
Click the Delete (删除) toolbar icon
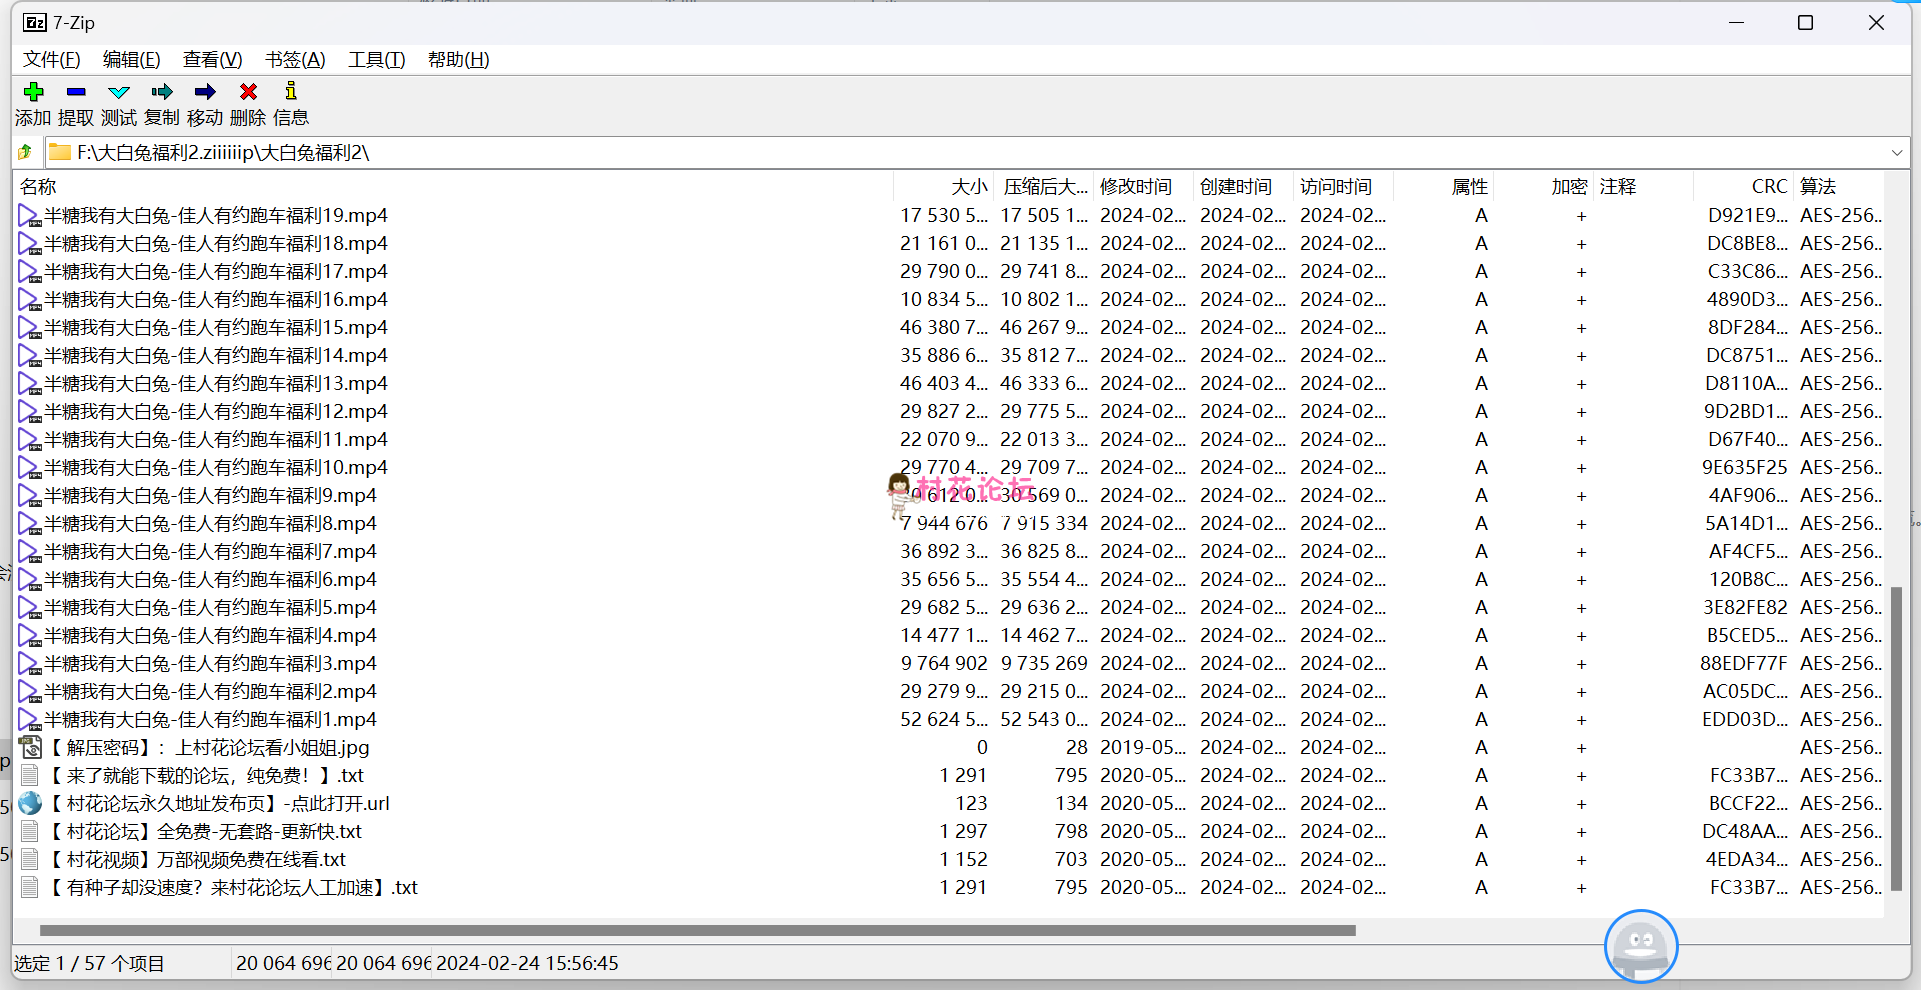tap(248, 92)
